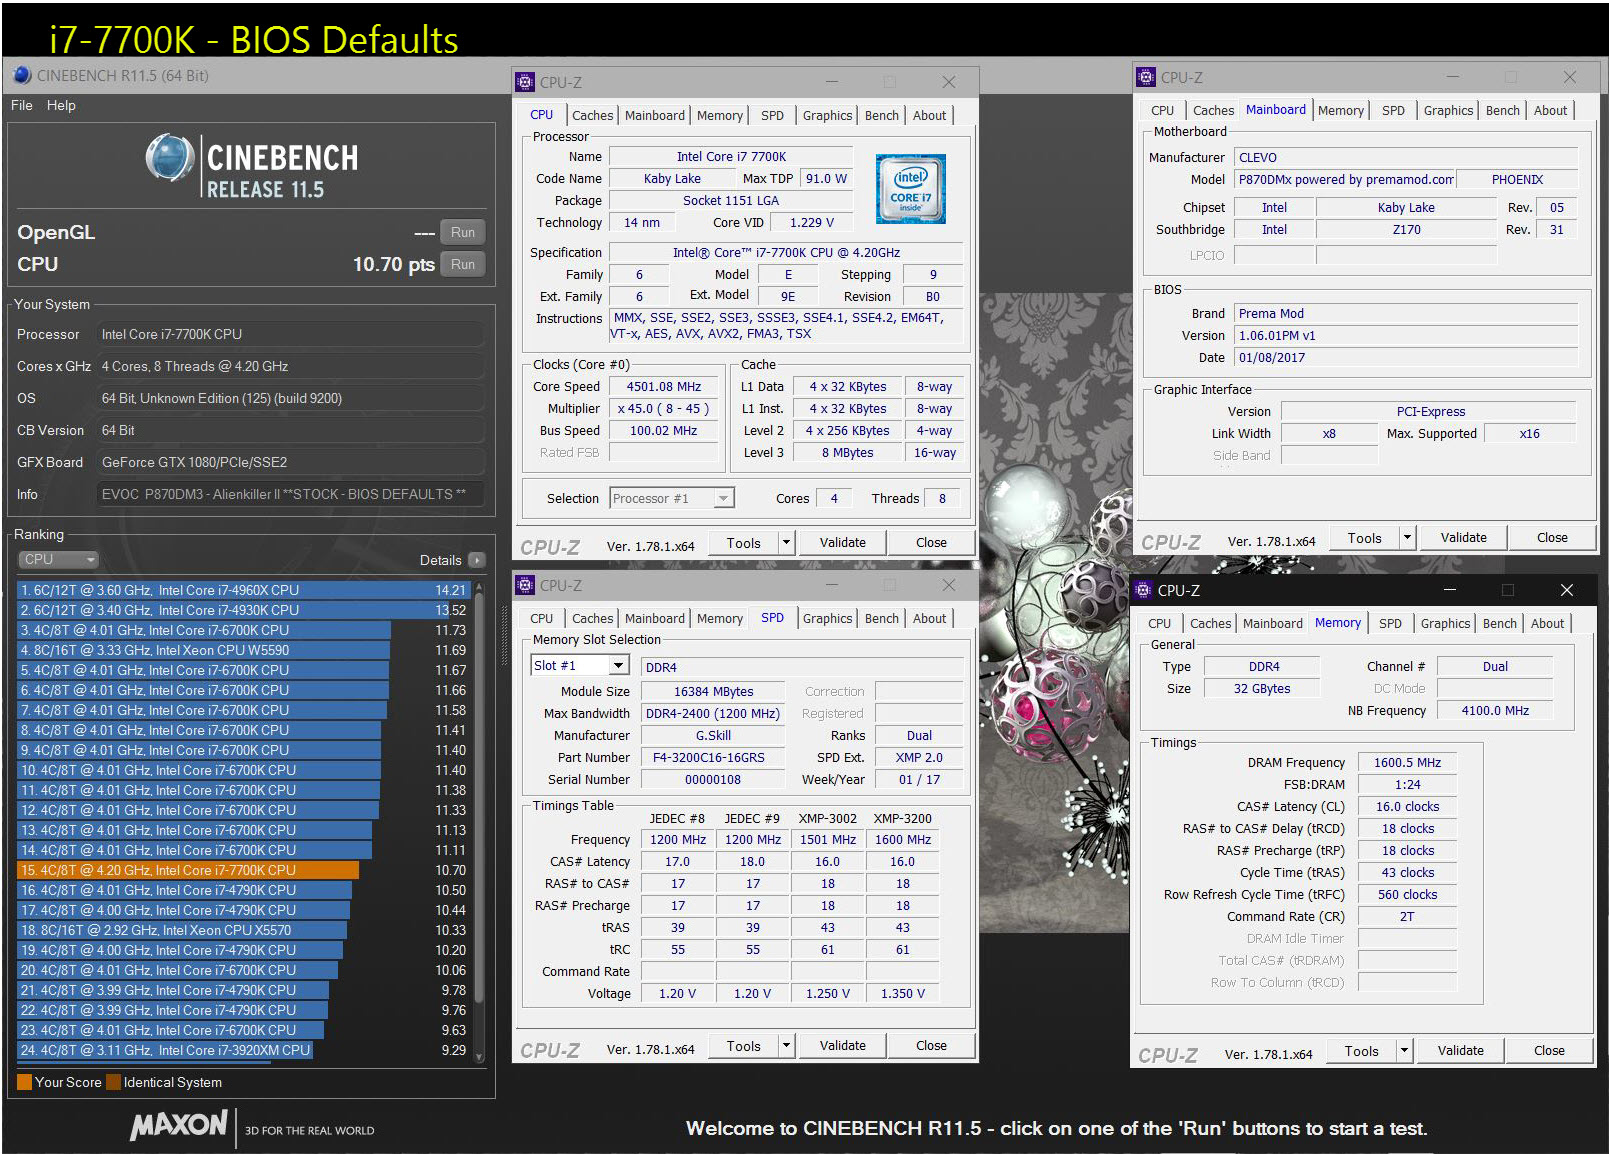Open Graphics tab in the motherboard info window

(x=1448, y=110)
